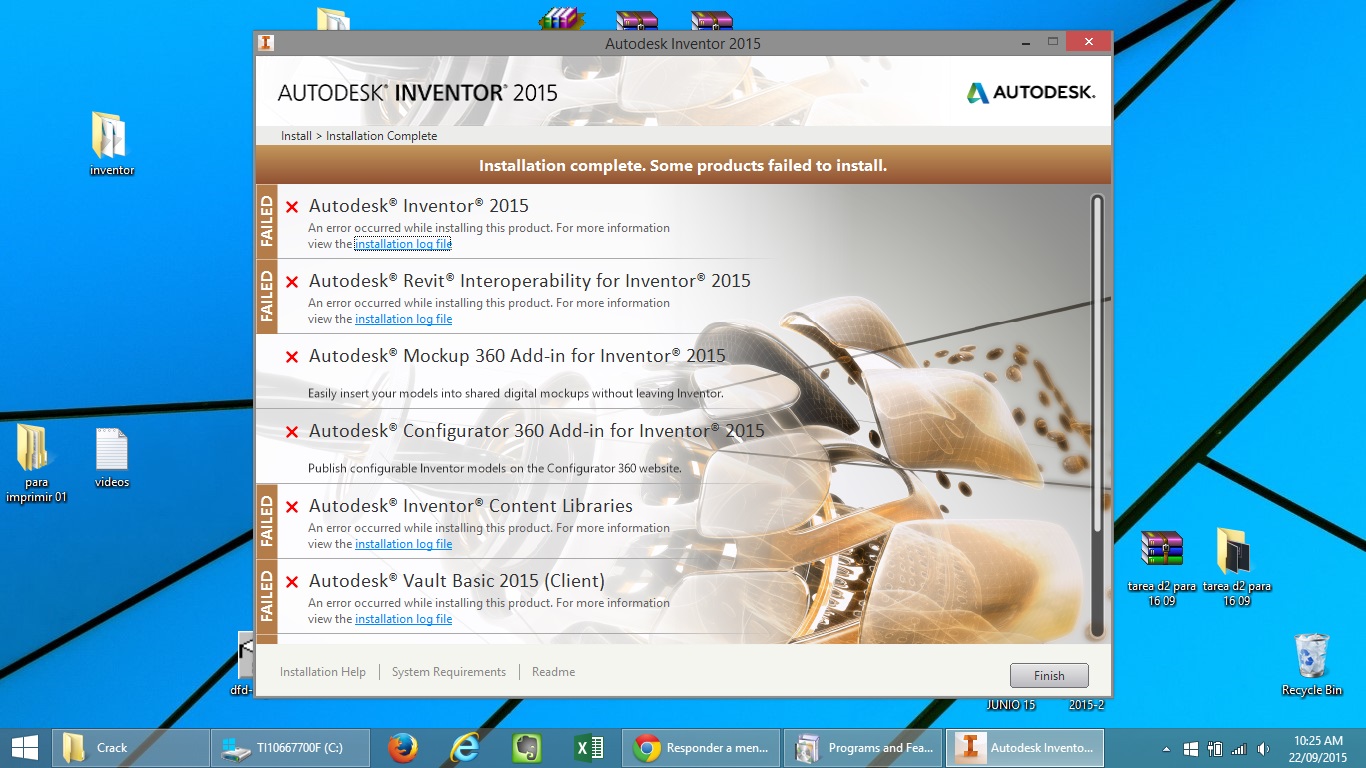Switch to the Chrome 'Responder a men...' window
Viewport: 1366px width, 768px height.
[700, 747]
